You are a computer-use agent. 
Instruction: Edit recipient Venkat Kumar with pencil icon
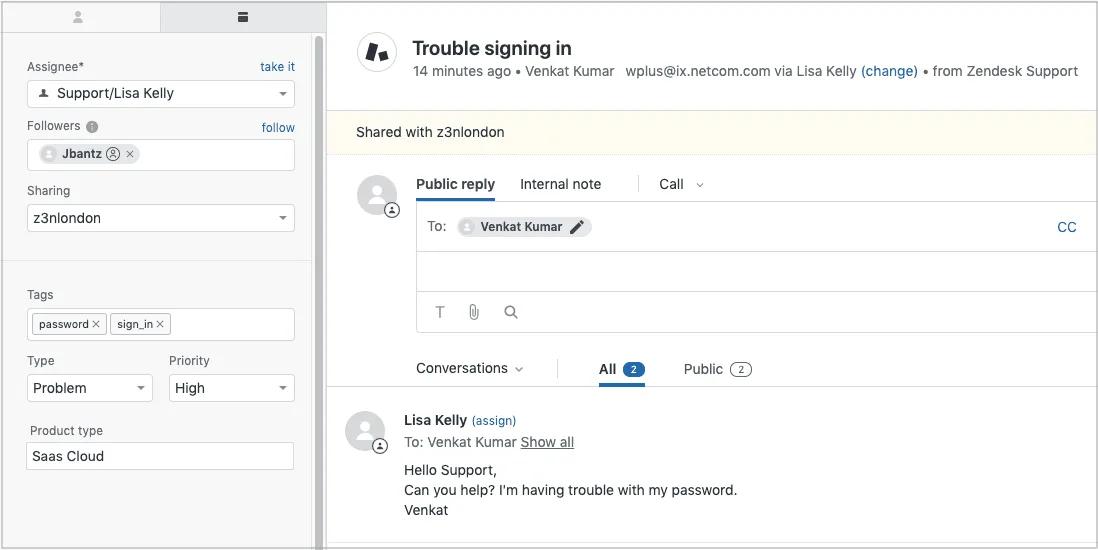[576, 227]
